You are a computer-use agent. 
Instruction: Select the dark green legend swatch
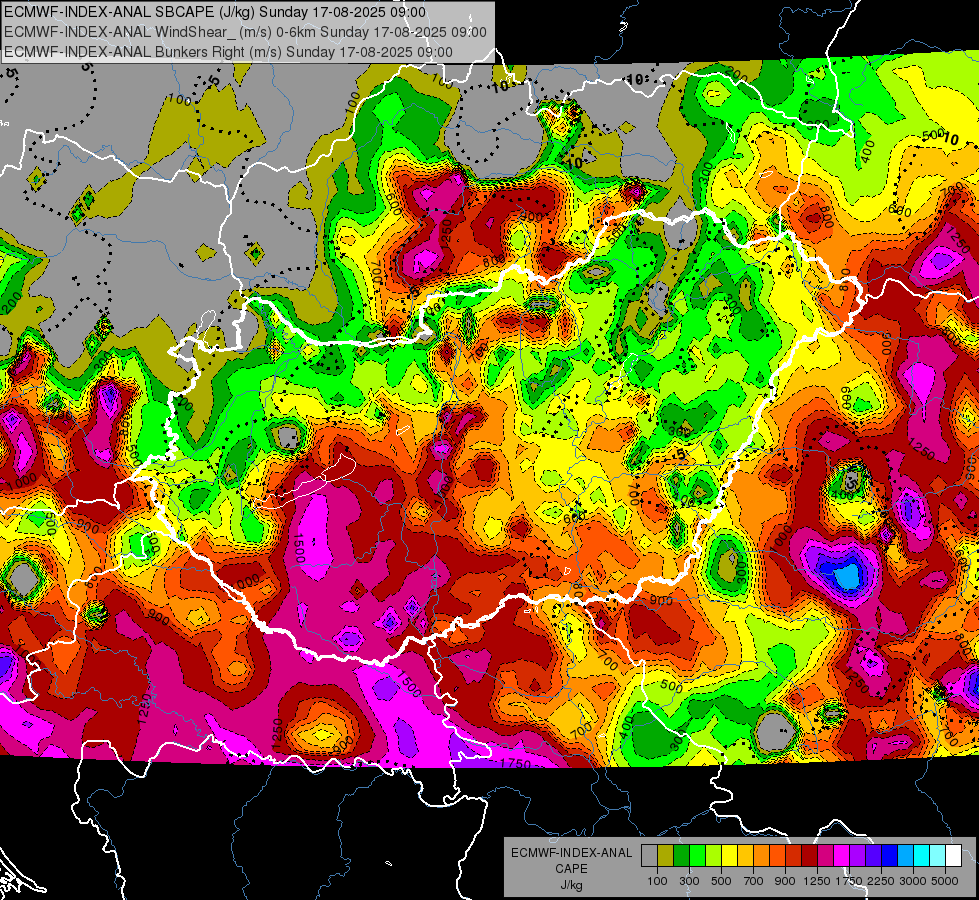[x=681, y=856]
